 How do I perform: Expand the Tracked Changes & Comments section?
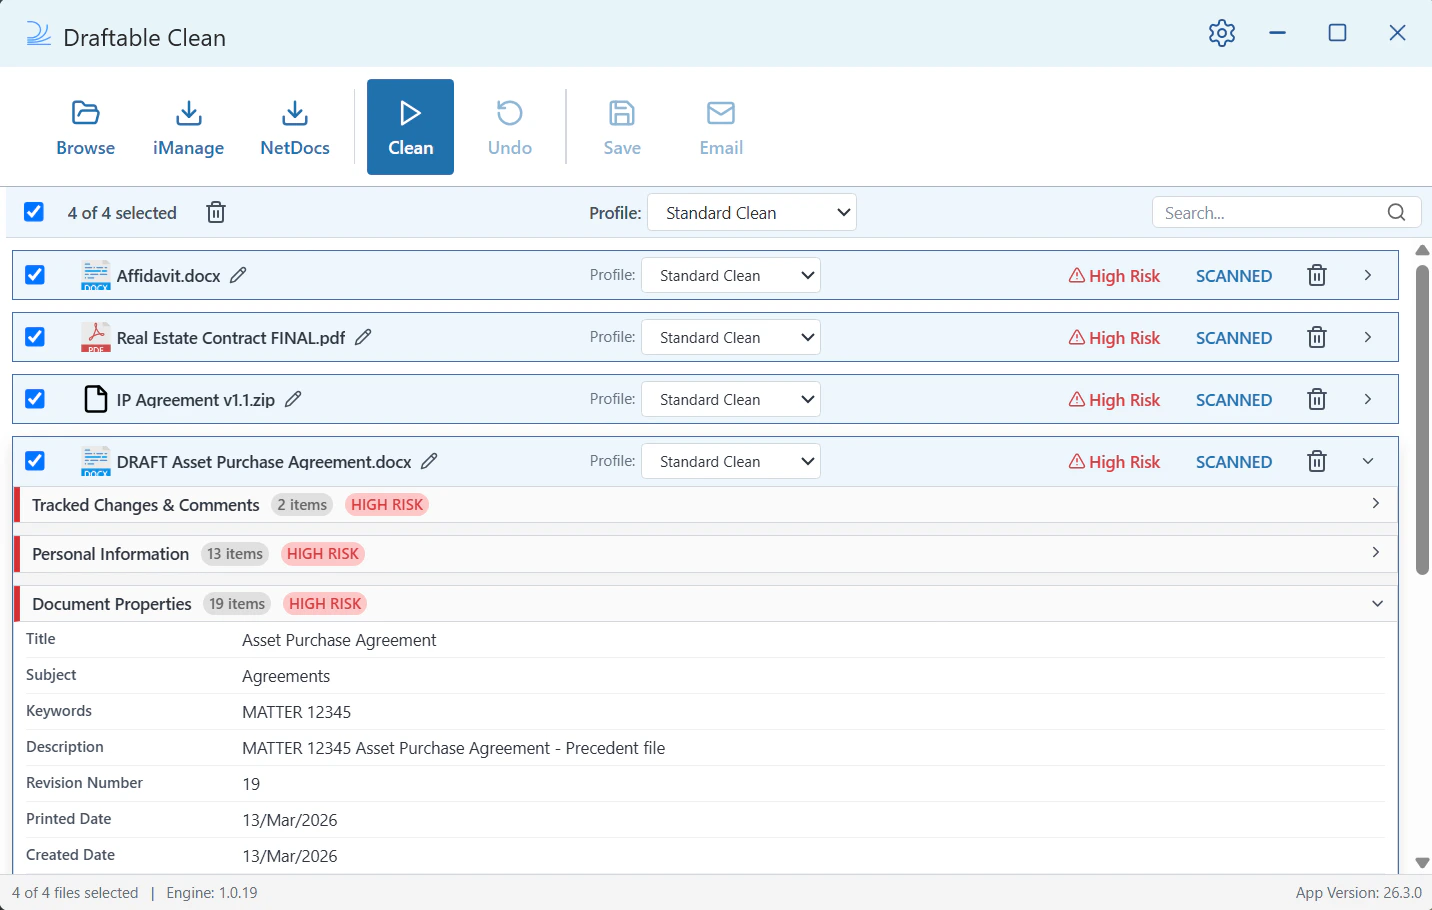(1375, 504)
